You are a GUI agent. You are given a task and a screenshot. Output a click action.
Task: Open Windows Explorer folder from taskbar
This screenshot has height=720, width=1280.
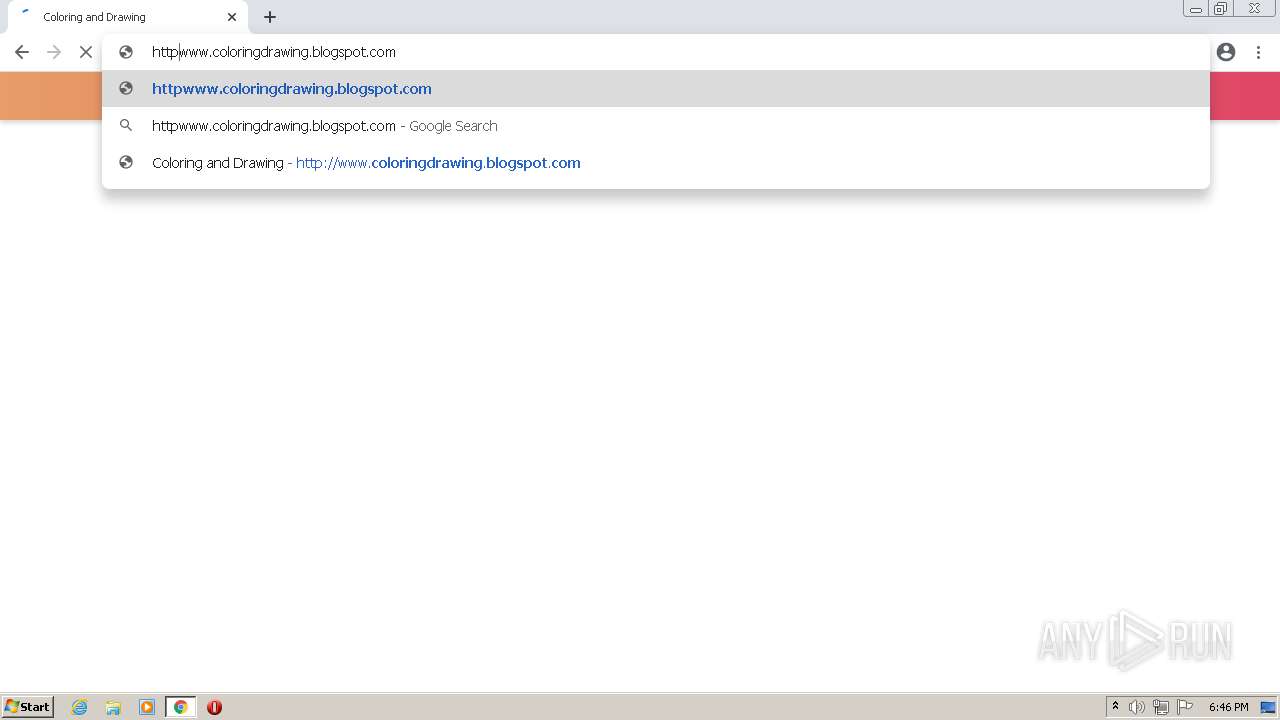pyautogui.click(x=113, y=707)
